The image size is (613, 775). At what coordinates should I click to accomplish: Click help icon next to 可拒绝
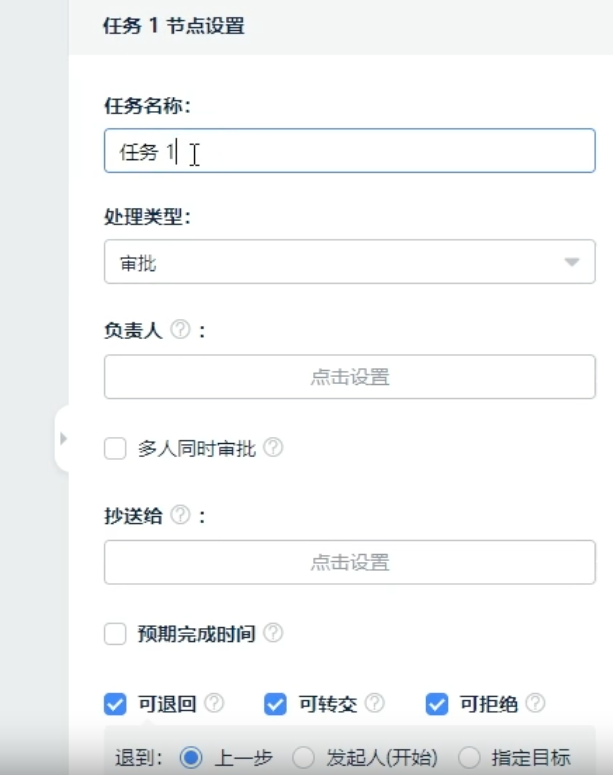[x=536, y=704]
